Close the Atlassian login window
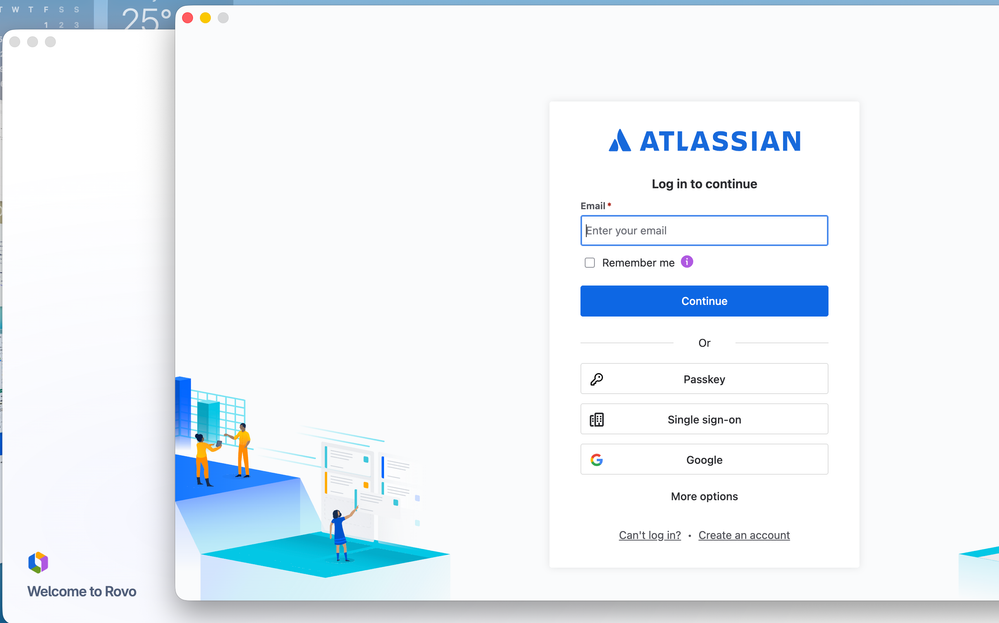The height and width of the screenshot is (623, 999). (x=187, y=18)
